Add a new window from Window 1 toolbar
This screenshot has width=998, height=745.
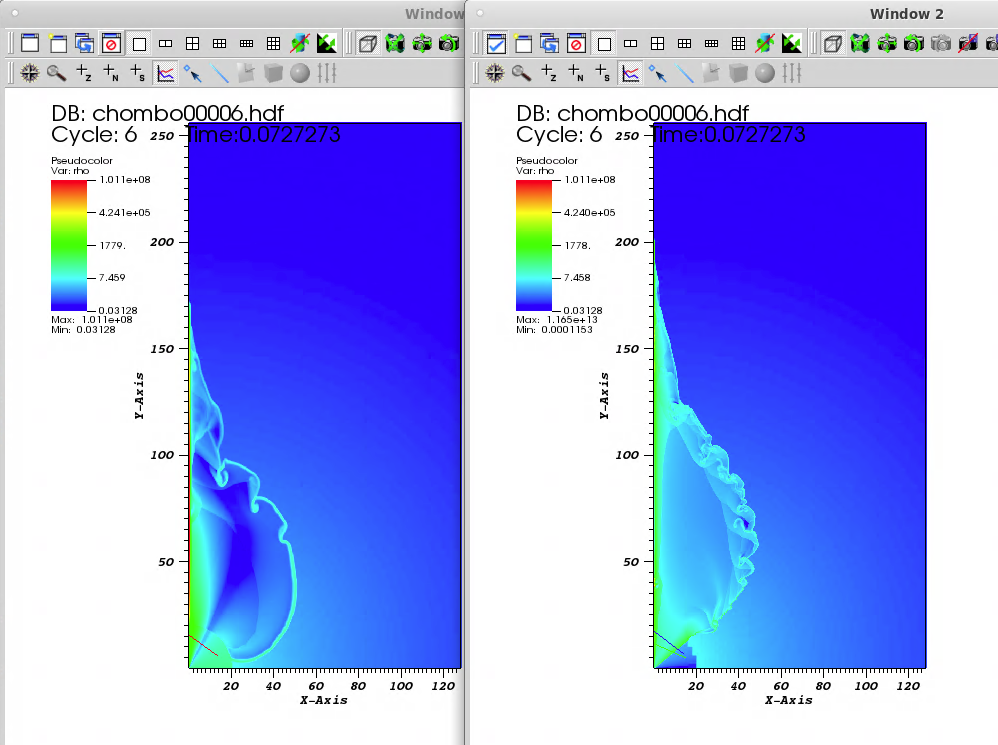[58, 43]
